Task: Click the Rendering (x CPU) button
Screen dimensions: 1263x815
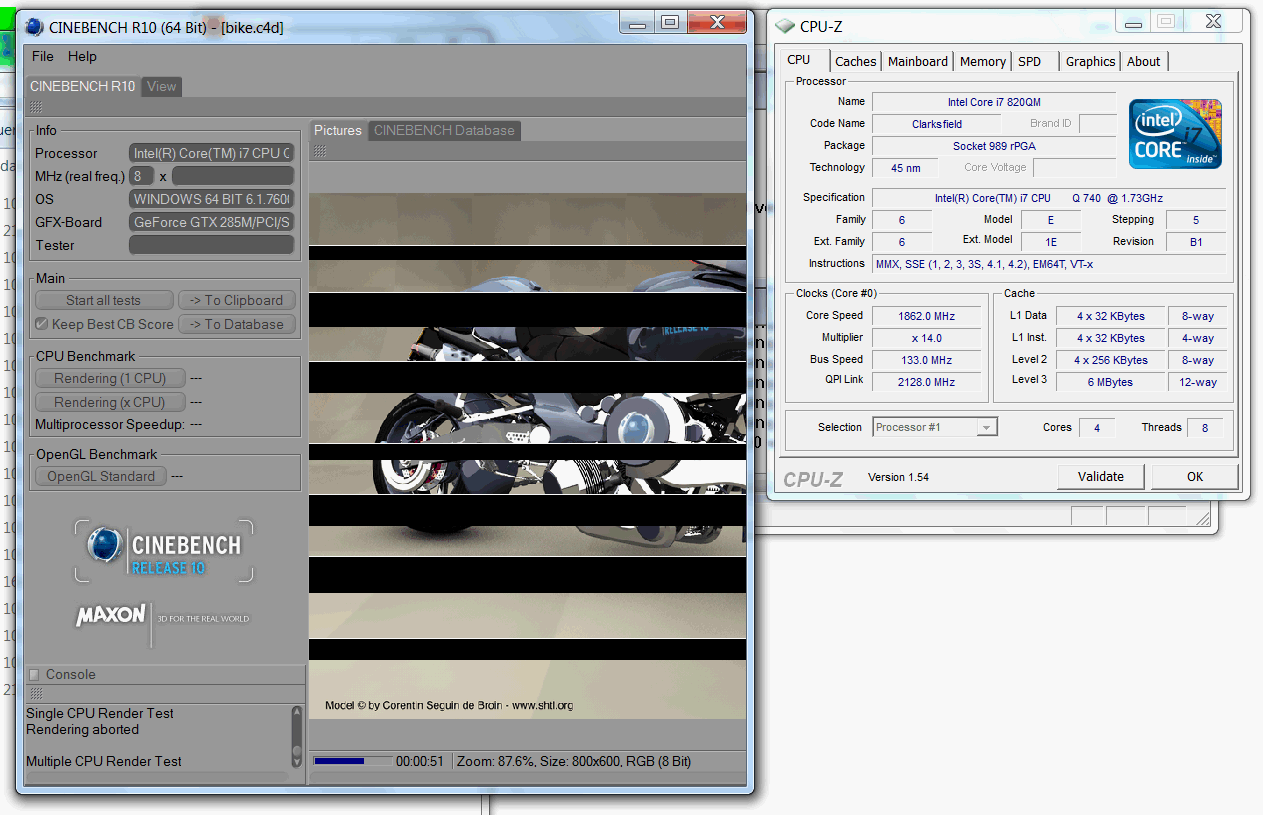Action: coord(110,402)
